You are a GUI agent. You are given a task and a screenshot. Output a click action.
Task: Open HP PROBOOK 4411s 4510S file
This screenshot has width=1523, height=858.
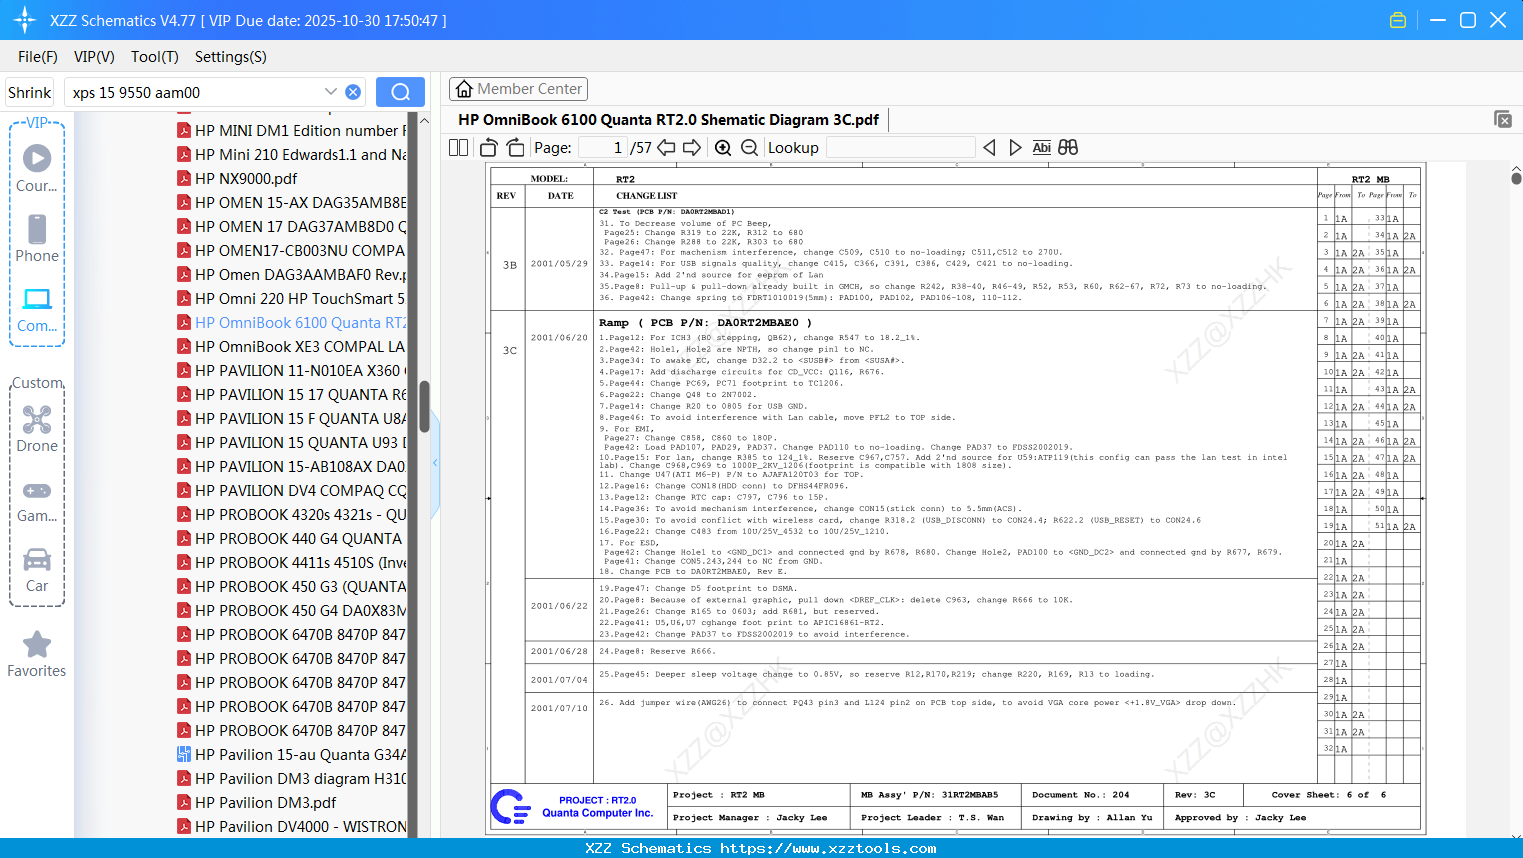coord(291,563)
